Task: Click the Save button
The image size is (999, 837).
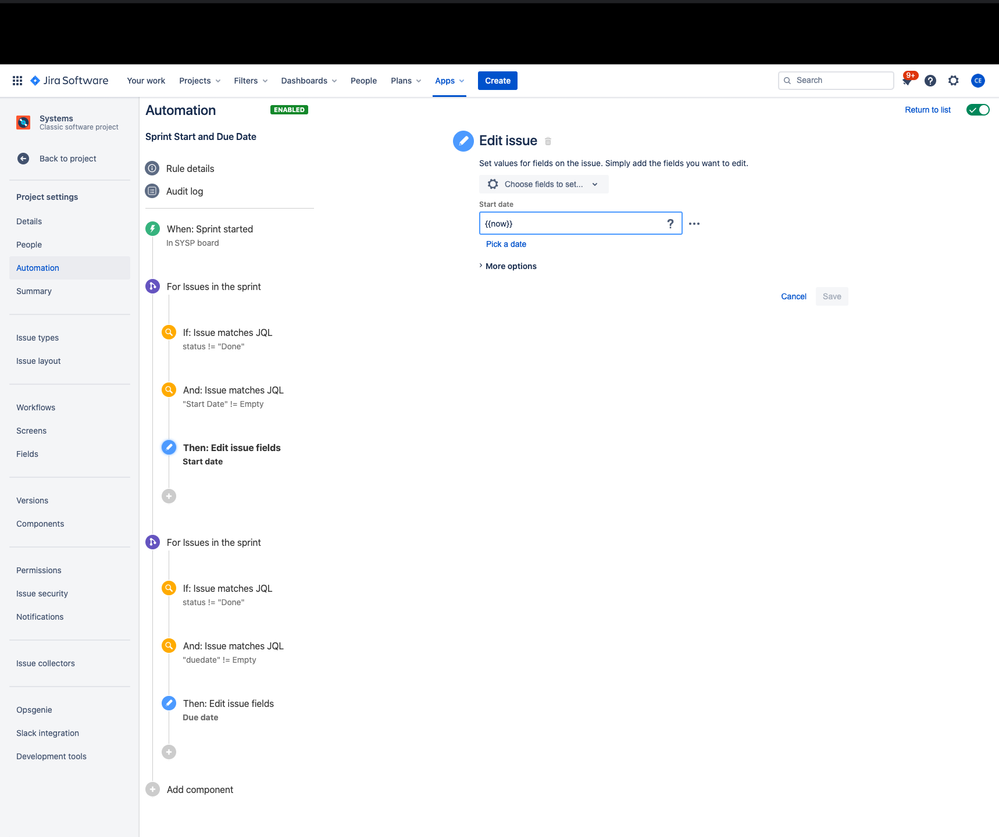Action: (x=832, y=296)
